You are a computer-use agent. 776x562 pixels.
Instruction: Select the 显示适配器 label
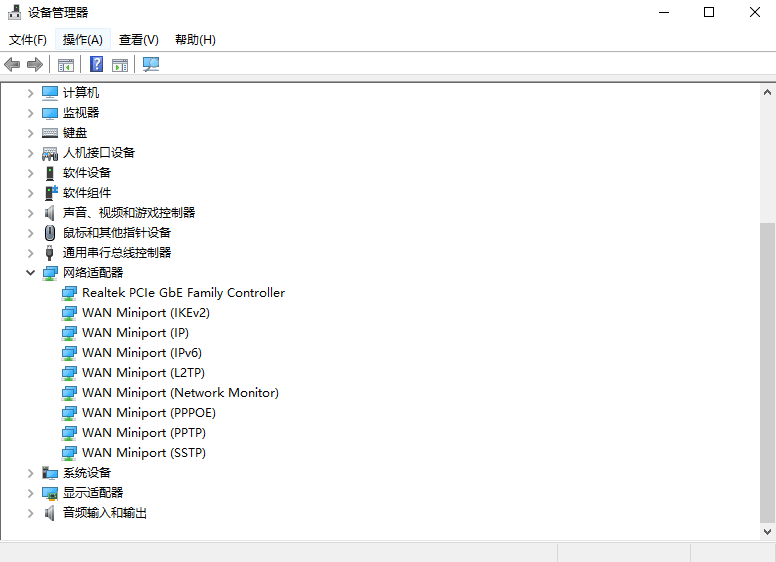[93, 493]
